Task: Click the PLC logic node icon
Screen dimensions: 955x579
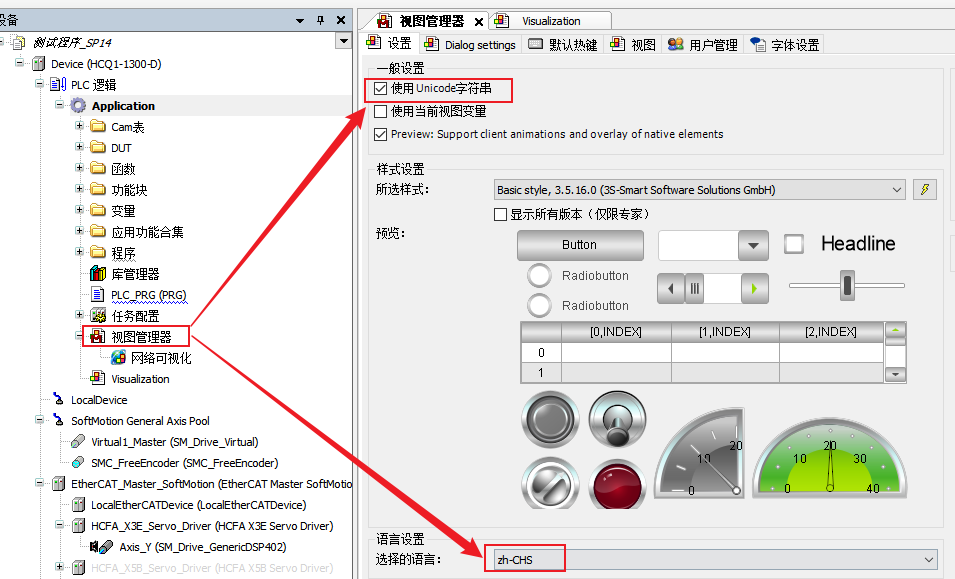Action: point(58,85)
